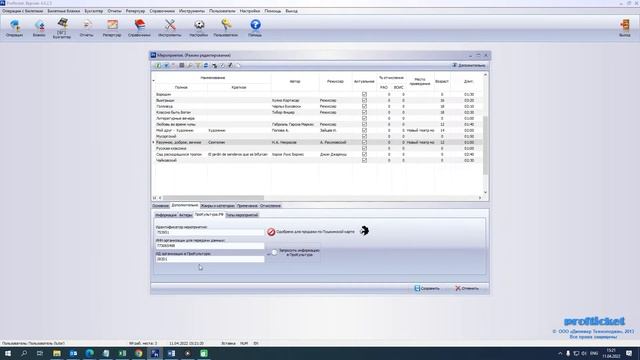Open the Билетные бланки menu
This screenshot has height=360, width=640.
click(x=64, y=11)
